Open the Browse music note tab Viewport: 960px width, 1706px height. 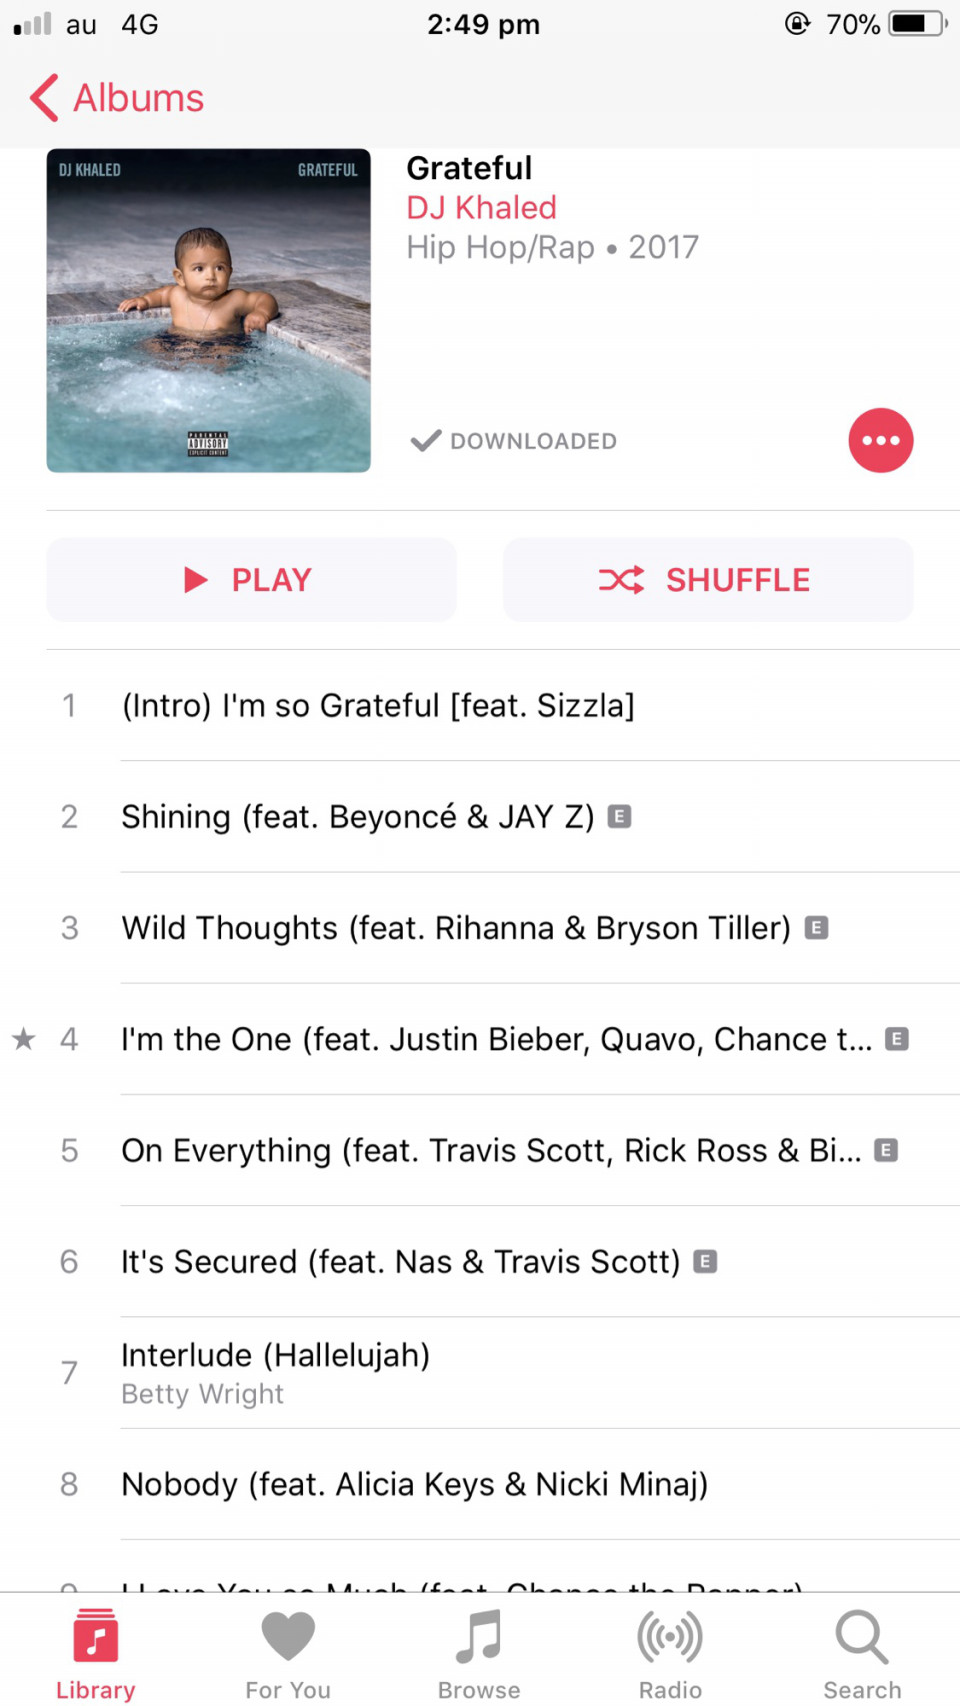click(x=479, y=1652)
